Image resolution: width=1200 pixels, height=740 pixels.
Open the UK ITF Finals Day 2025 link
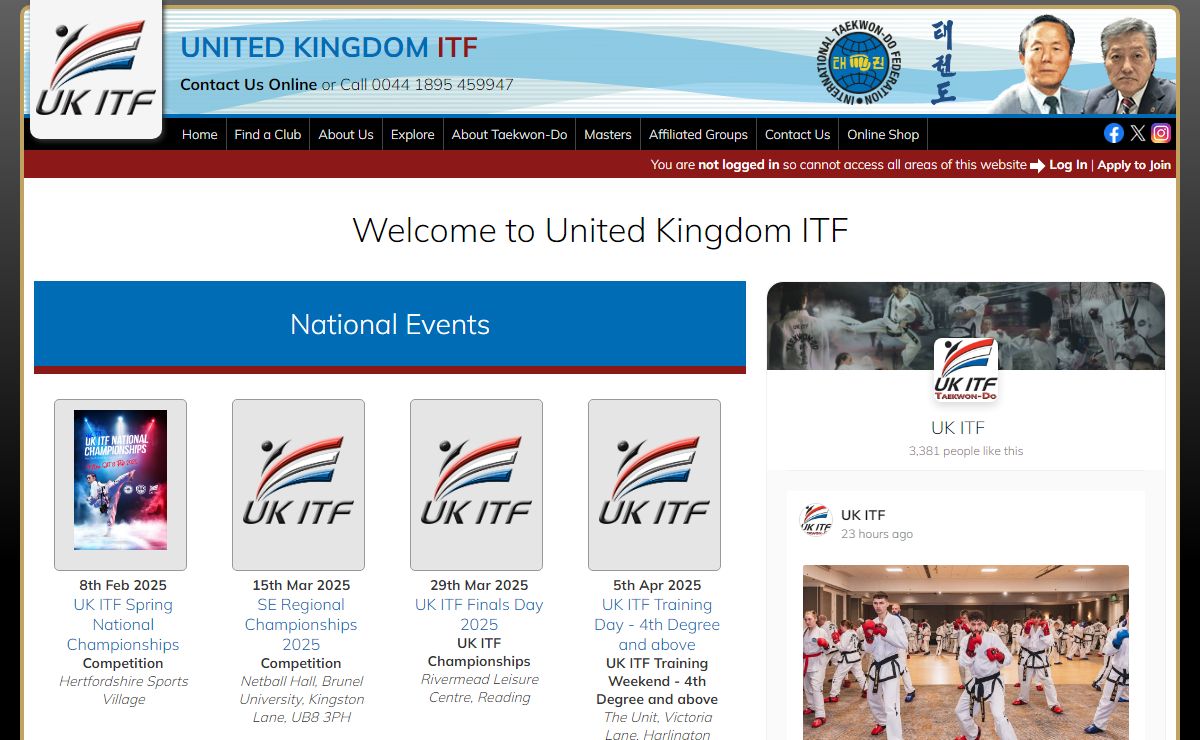tap(479, 614)
